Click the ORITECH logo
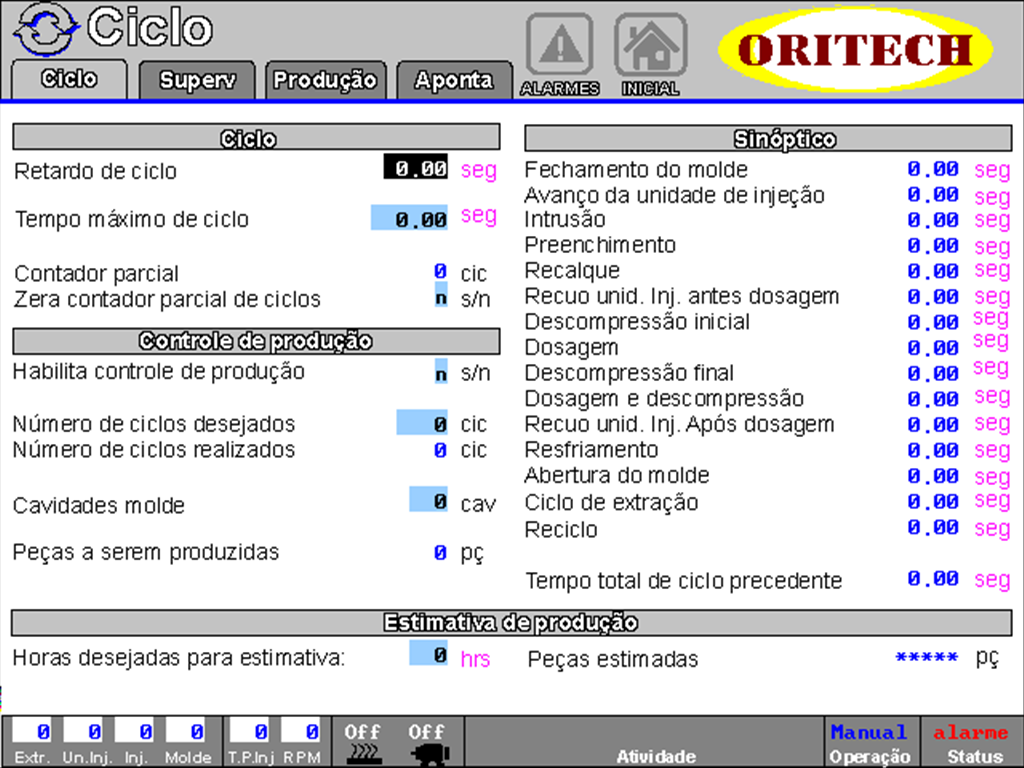The width and height of the screenshot is (1024, 768). (x=858, y=45)
